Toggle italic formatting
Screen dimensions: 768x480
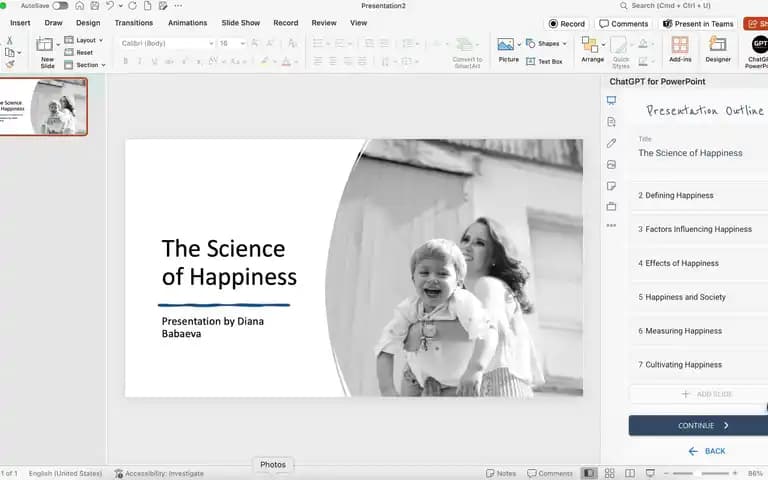click(140, 62)
